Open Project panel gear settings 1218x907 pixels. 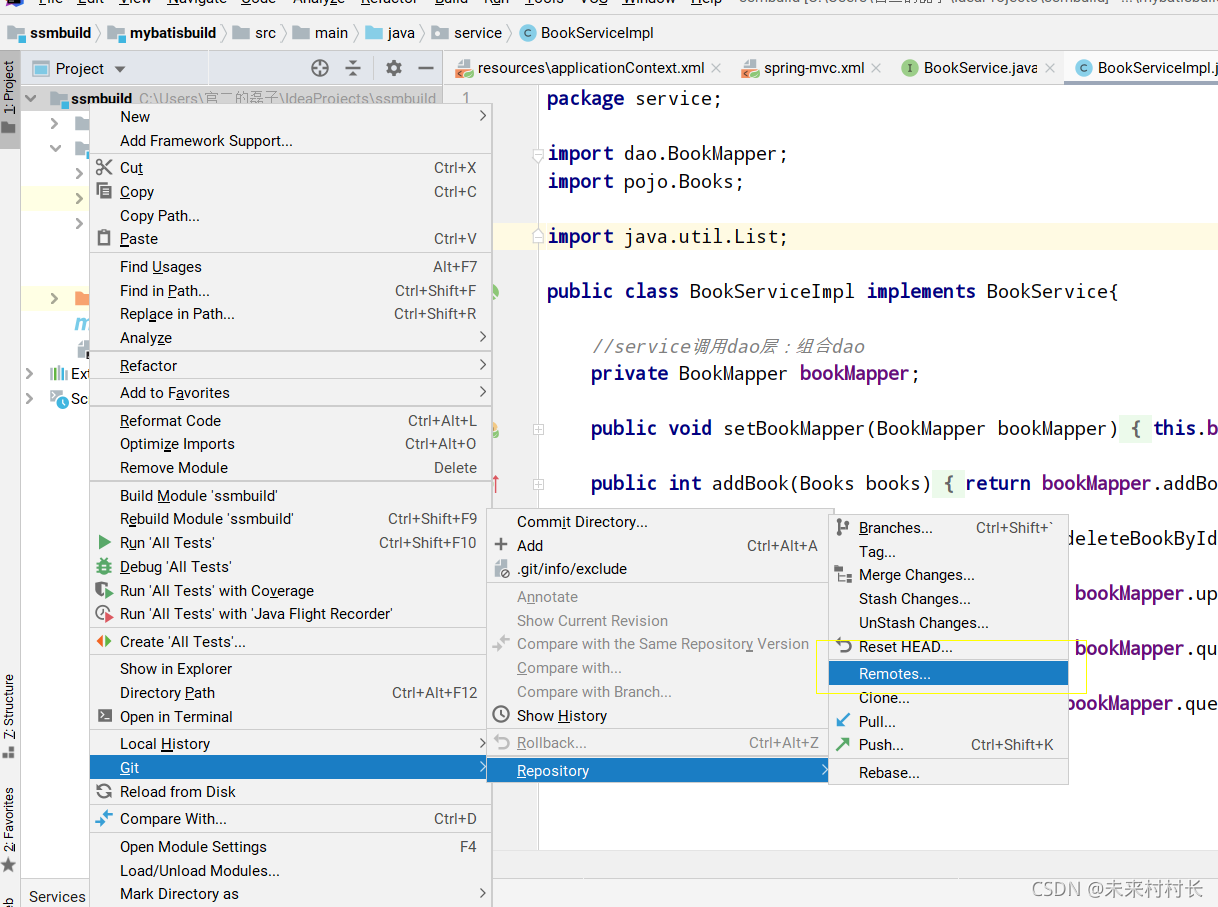(x=394, y=68)
